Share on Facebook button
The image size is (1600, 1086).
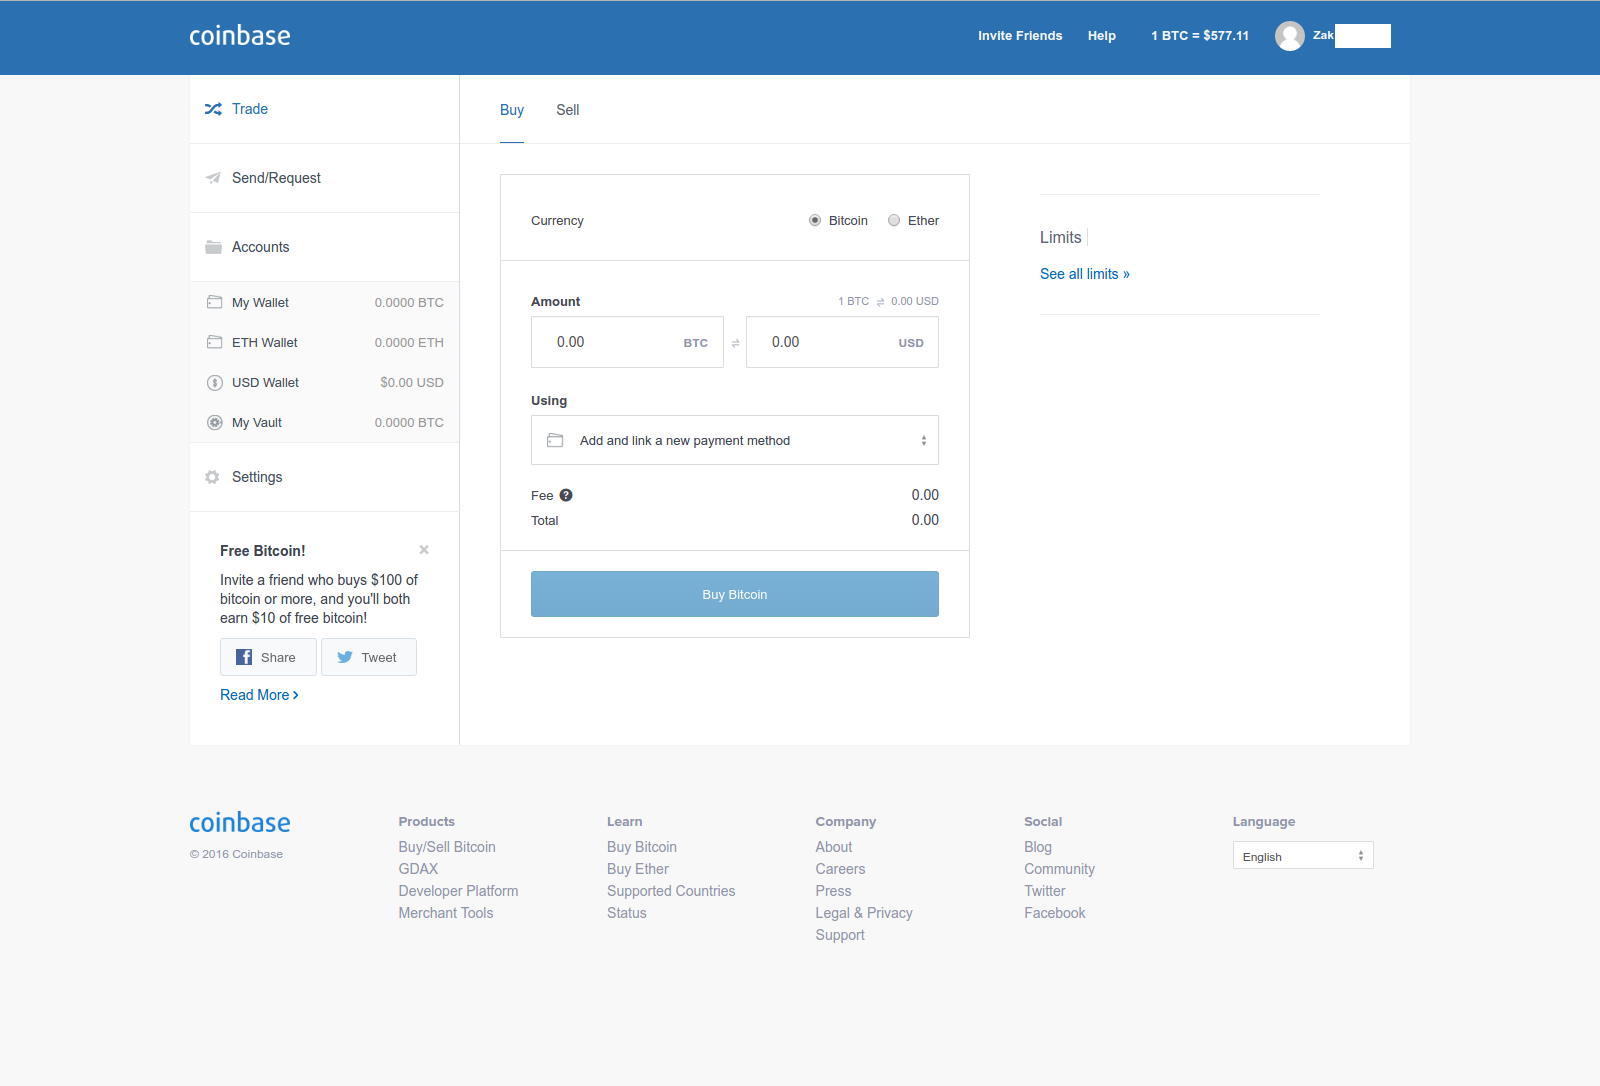(268, 657)
